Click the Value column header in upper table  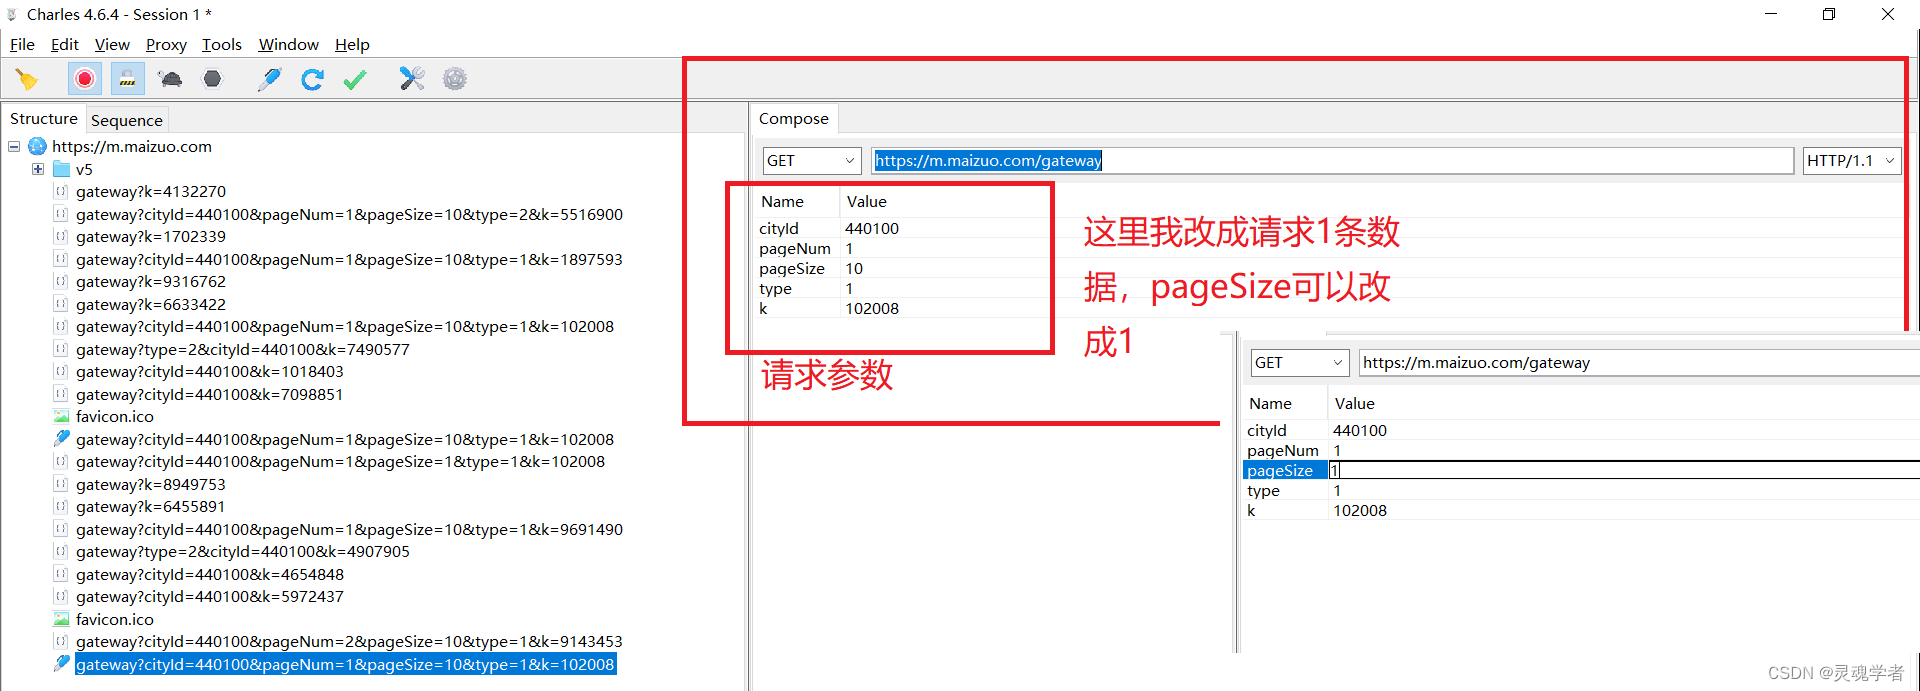pos(867,201)
